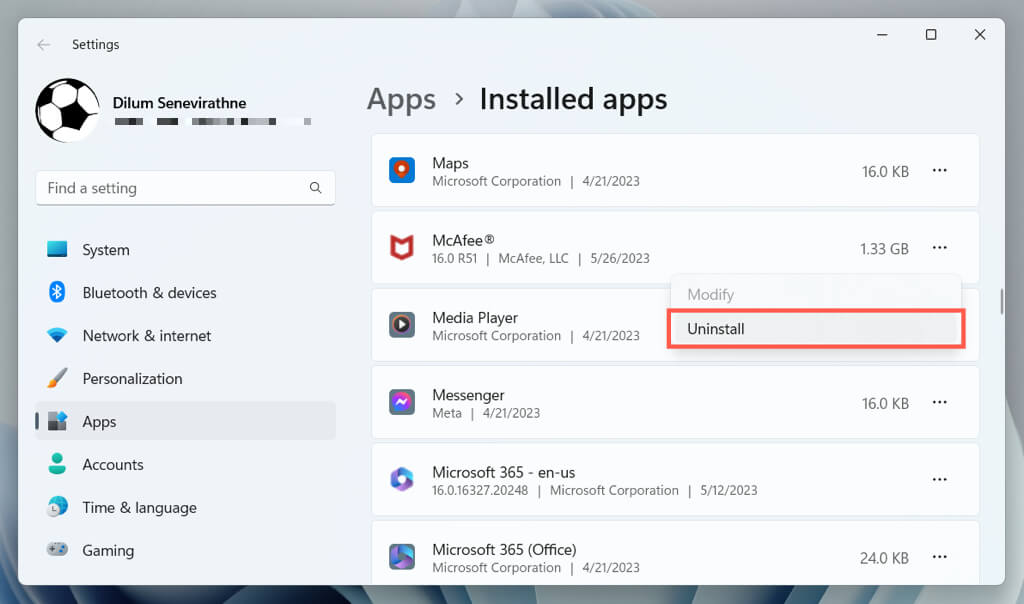The image size is (1024, 604).
Task: Go to Apps breadcrumb link
Action: point(401,99)
